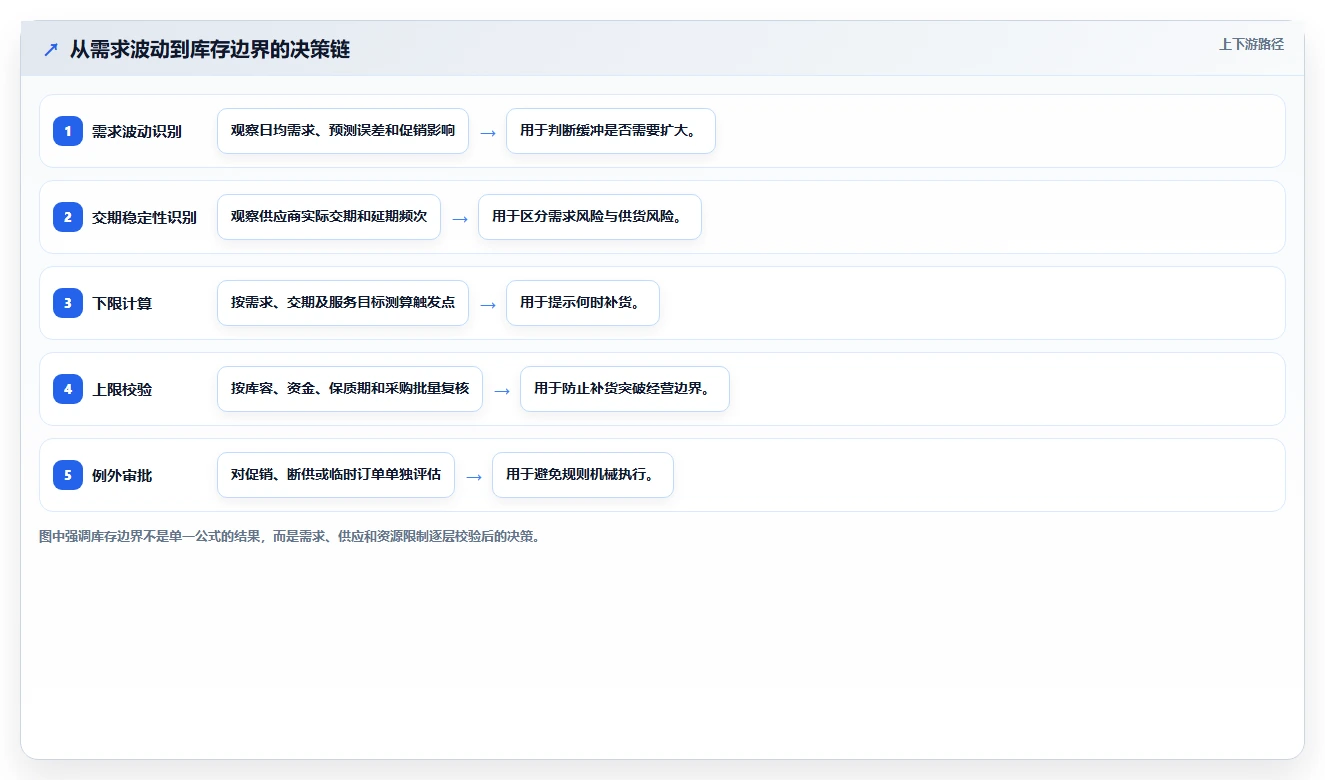Click the 用于判断缓冲是否需要扩大。 result box
Viewport: 1325px width, 780px height.
(x=611, y=131)
